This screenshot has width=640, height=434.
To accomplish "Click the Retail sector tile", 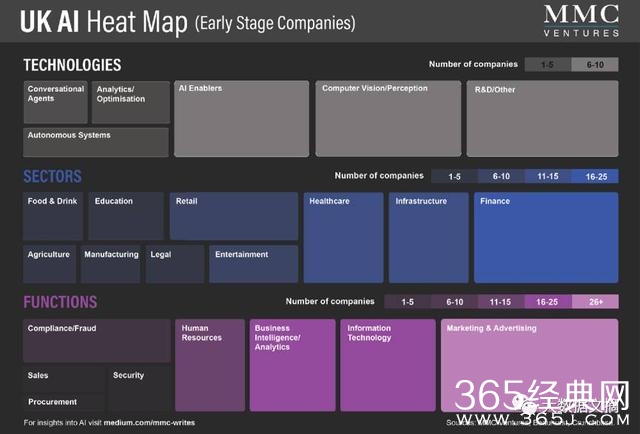I will tap(233, 216).
